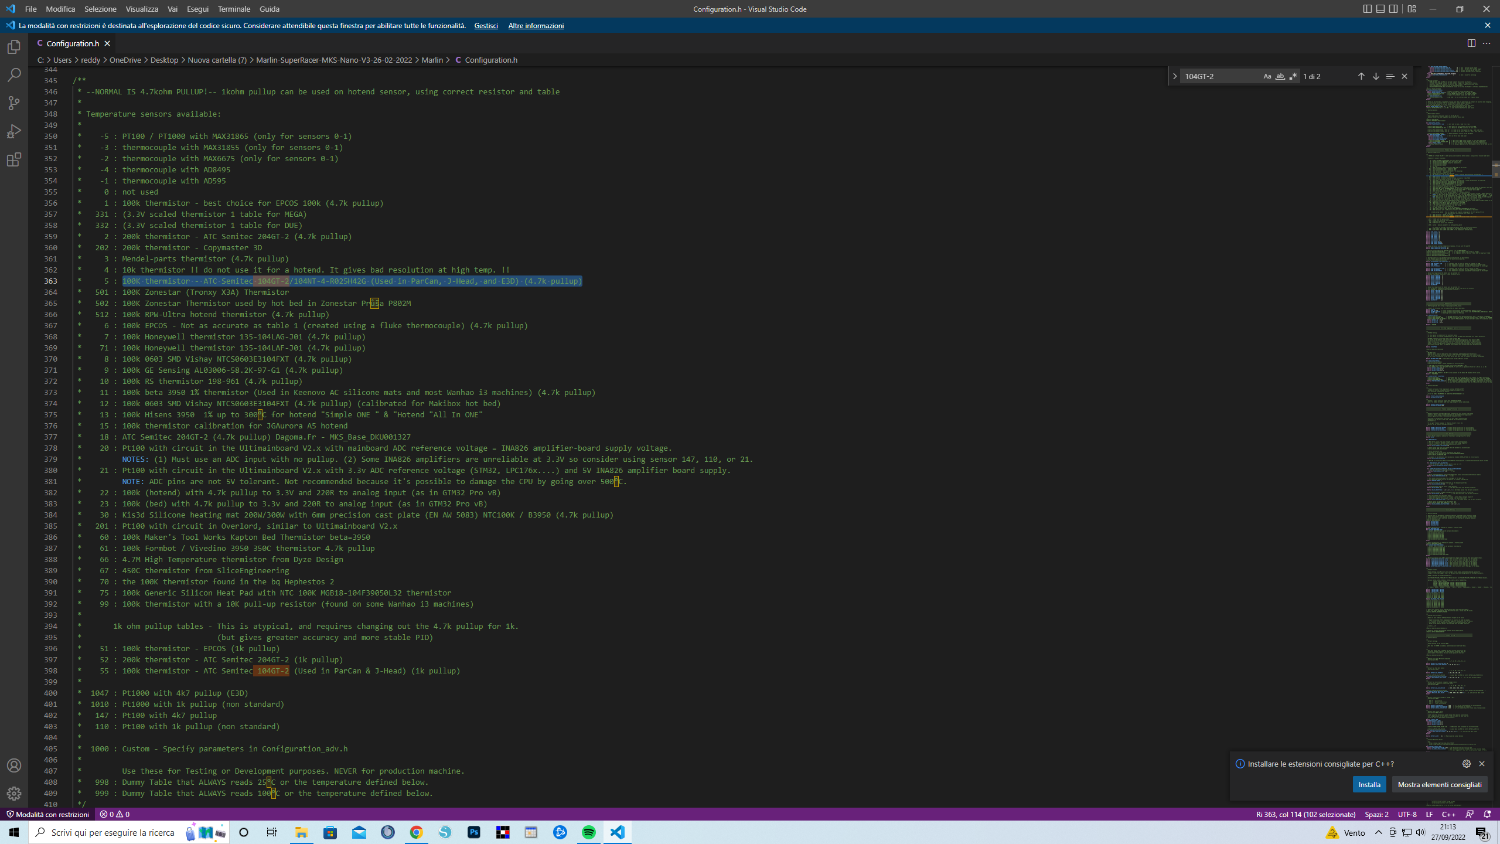
Task: Open the Run and Debug view
Action: pos(14,131)
